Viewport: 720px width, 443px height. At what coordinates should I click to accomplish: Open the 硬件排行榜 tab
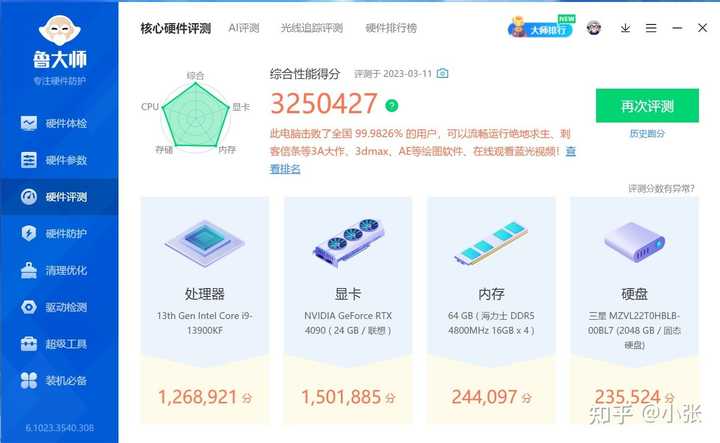click(391, 28)
